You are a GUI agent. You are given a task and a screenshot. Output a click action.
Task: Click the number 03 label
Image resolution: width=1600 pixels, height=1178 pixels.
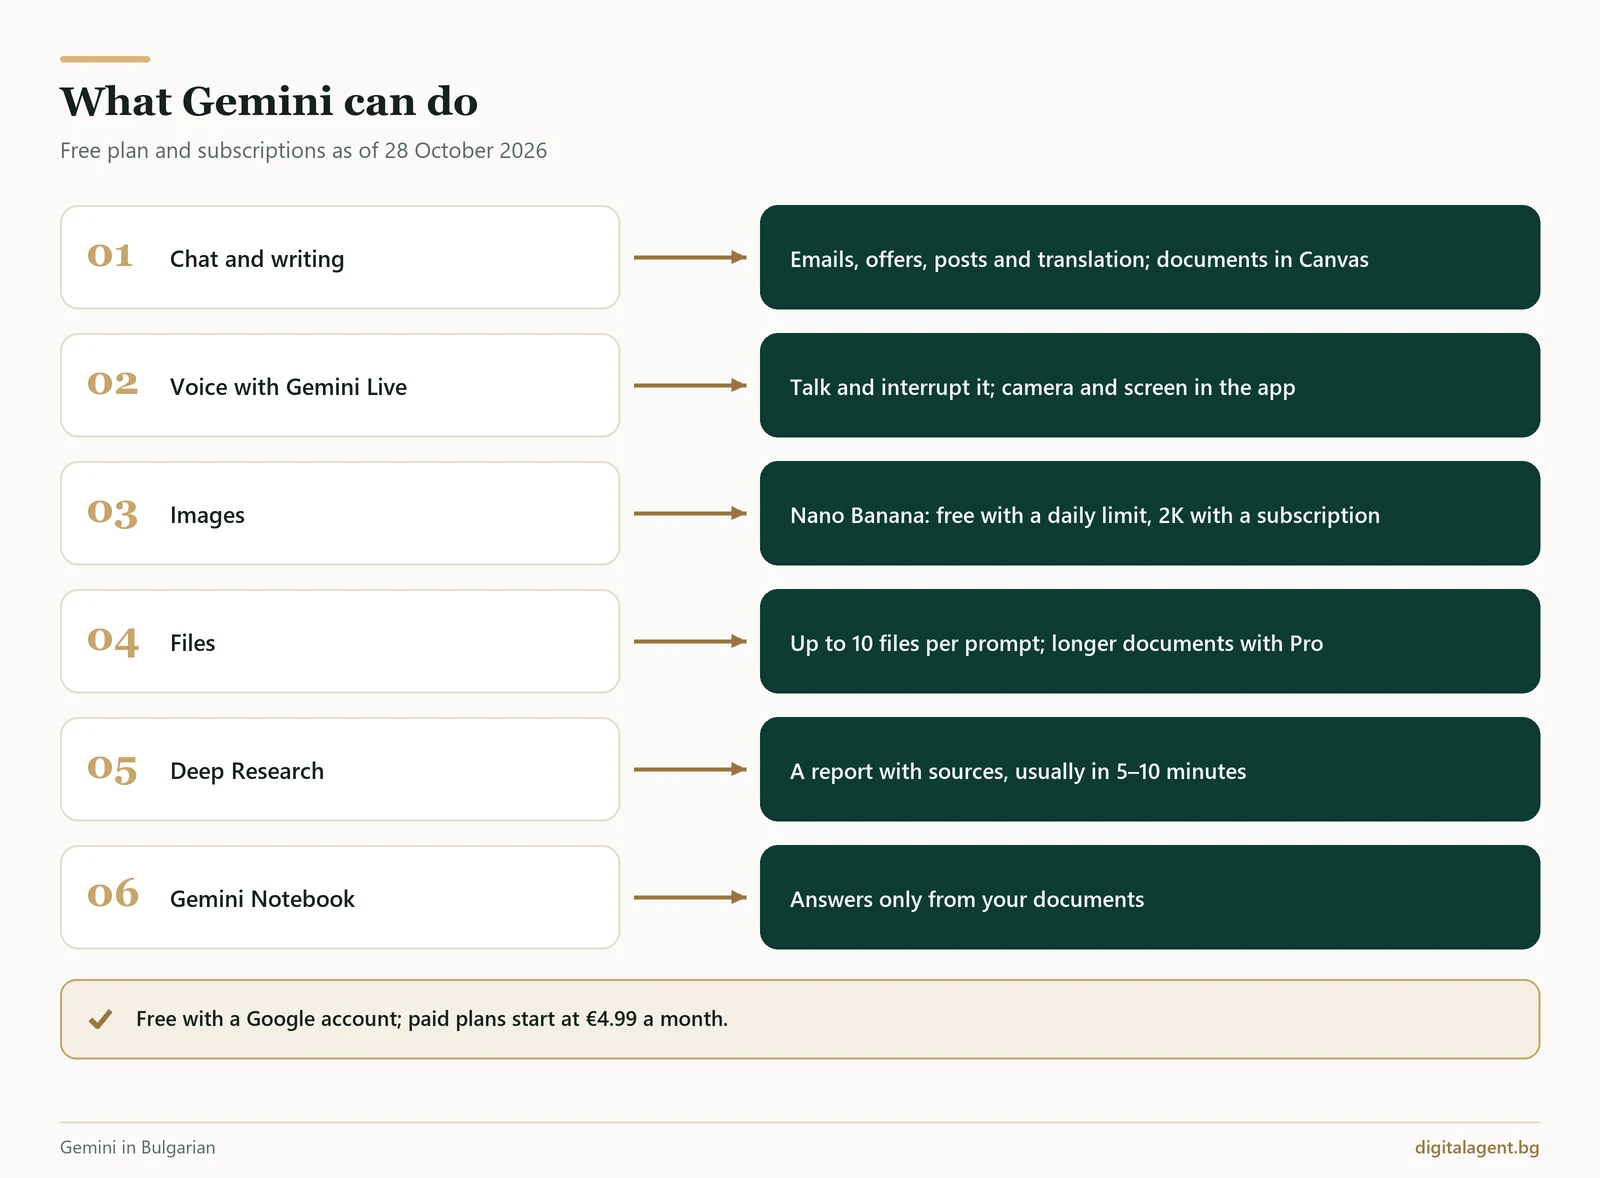[x=112, y=513]
